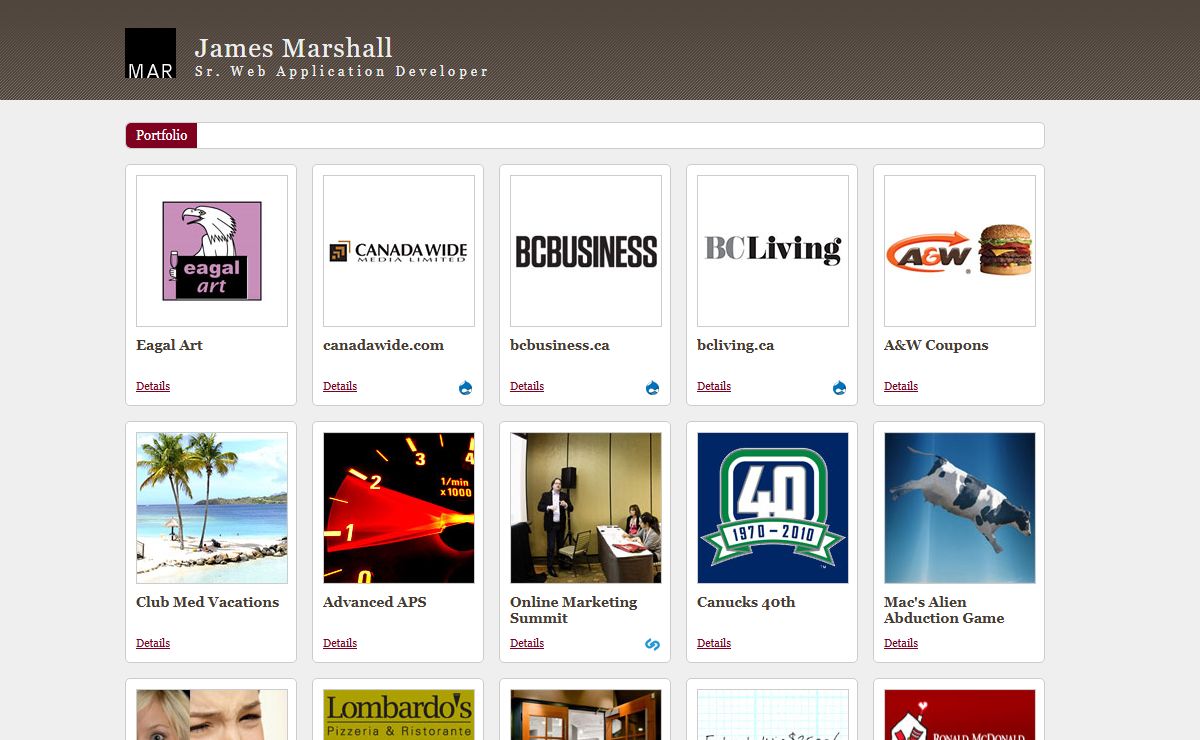Open Details for Online Marketing Summit

tap(527, 643)
